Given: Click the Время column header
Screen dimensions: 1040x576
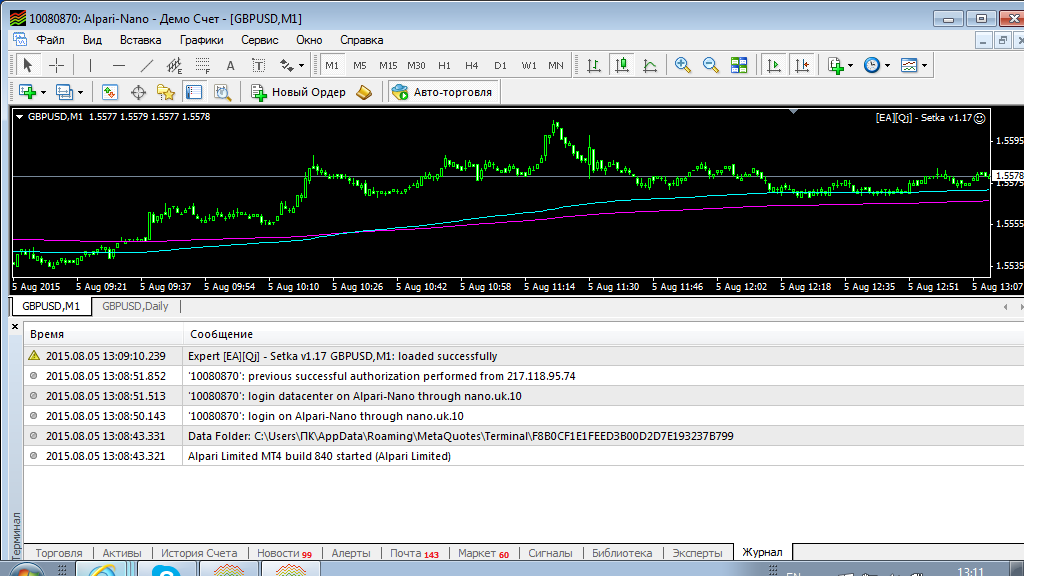Looking at the screenshot, I should coord(103,334).
